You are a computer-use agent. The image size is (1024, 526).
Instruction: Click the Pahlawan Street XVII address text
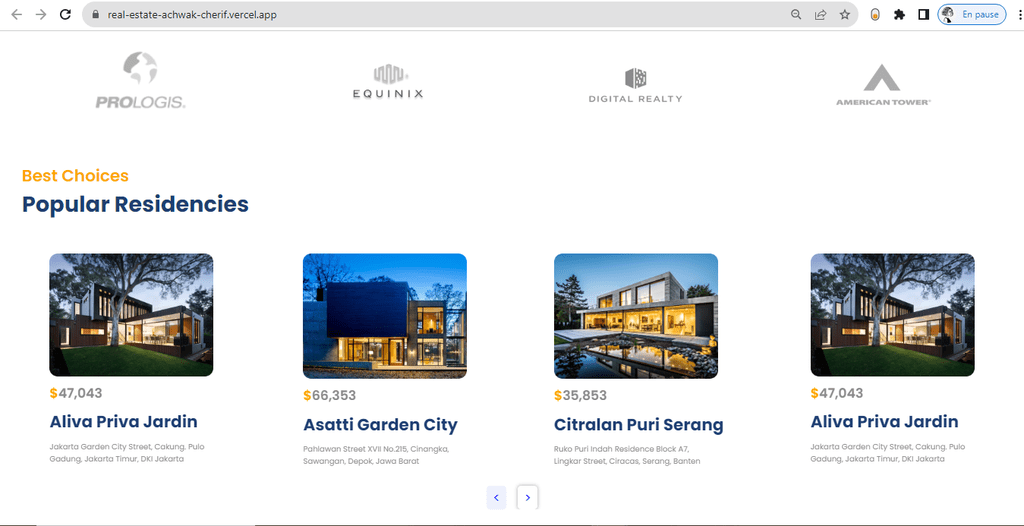(376, 455)
